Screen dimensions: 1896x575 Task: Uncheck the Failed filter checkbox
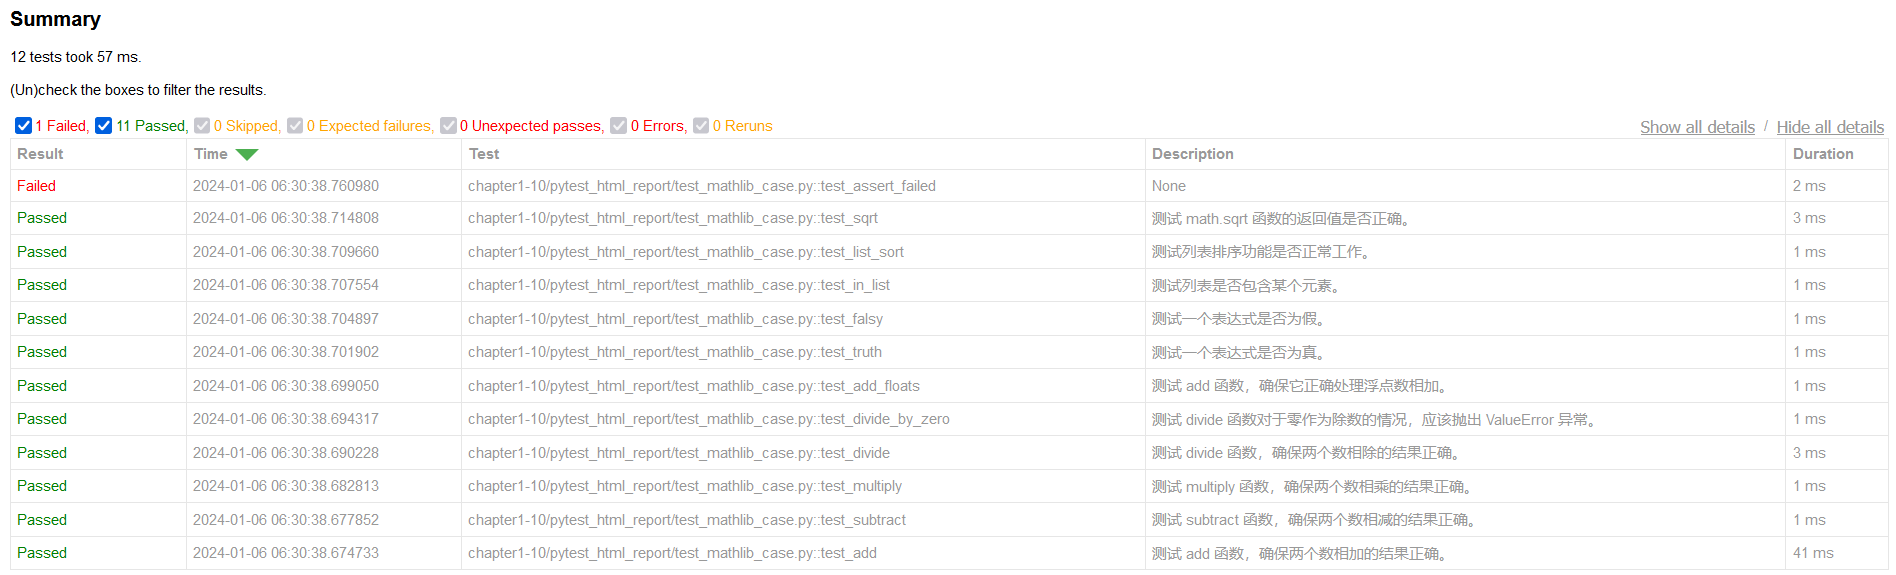click(24, 126)
